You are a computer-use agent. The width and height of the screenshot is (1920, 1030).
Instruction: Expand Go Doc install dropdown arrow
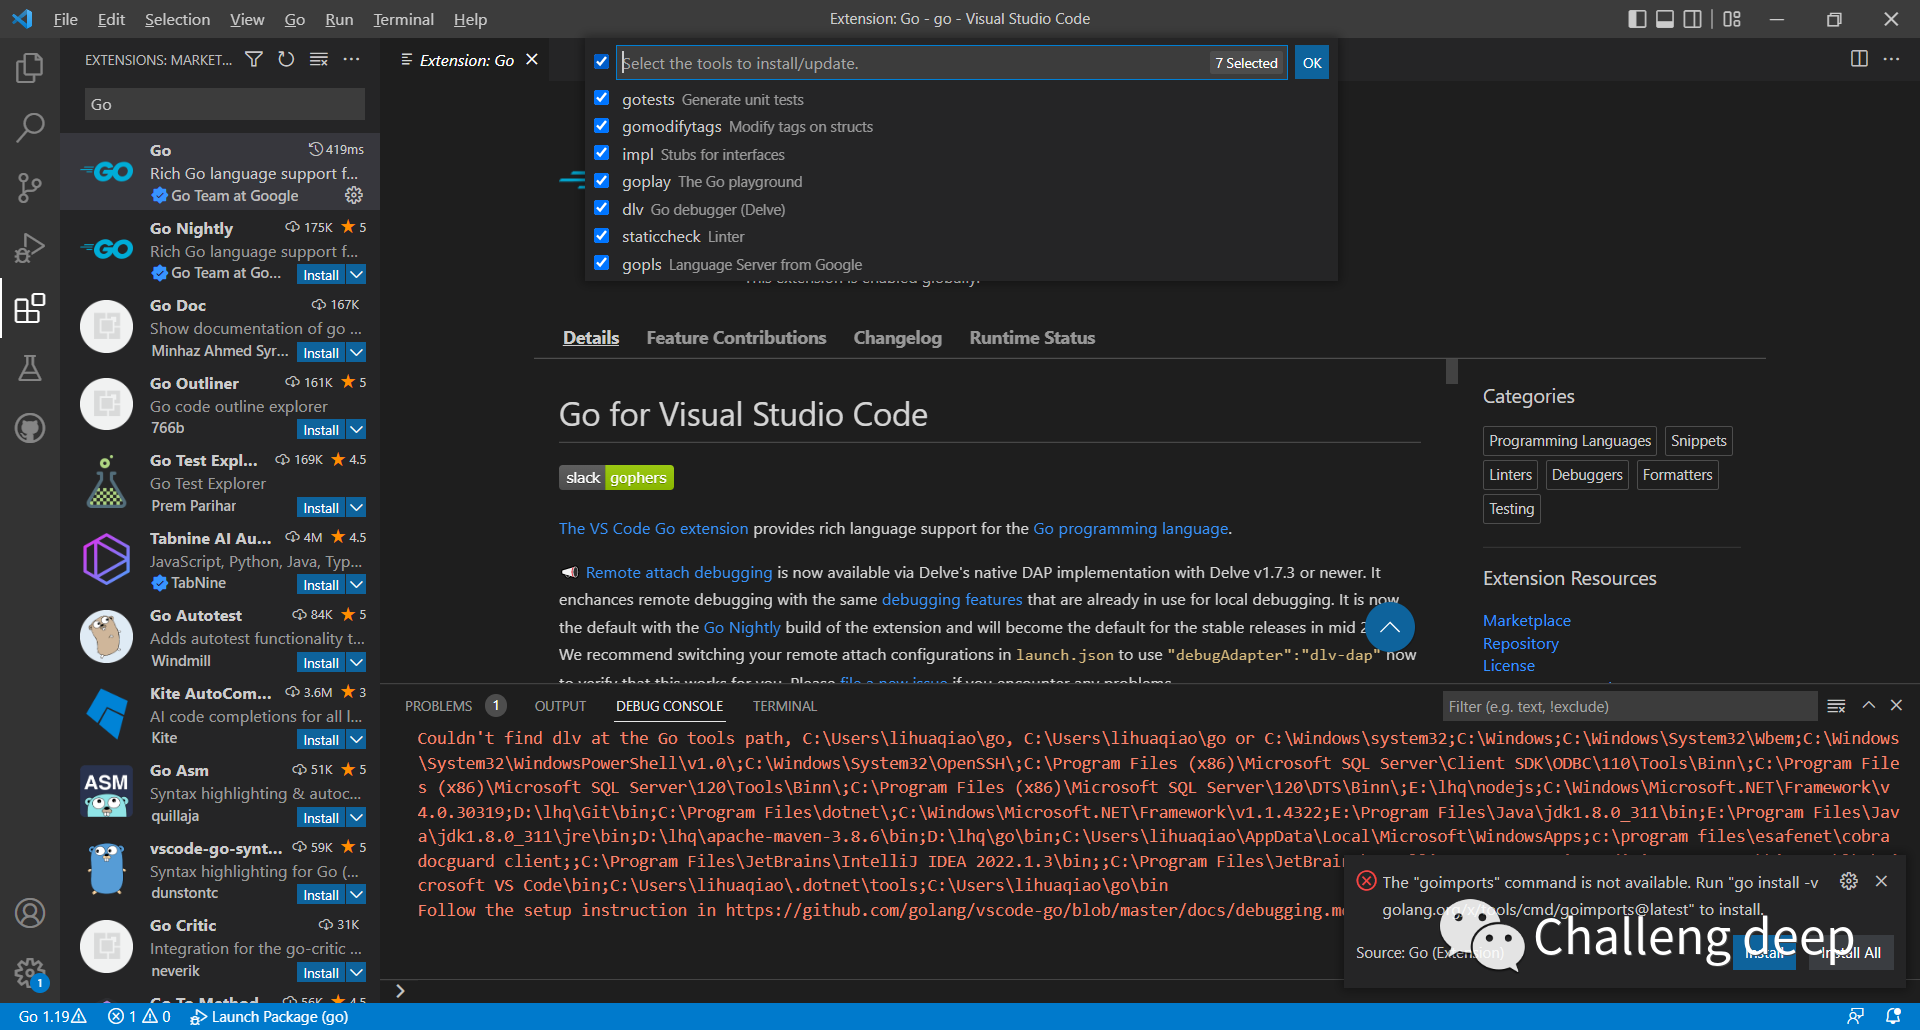[x=357, y=352]
